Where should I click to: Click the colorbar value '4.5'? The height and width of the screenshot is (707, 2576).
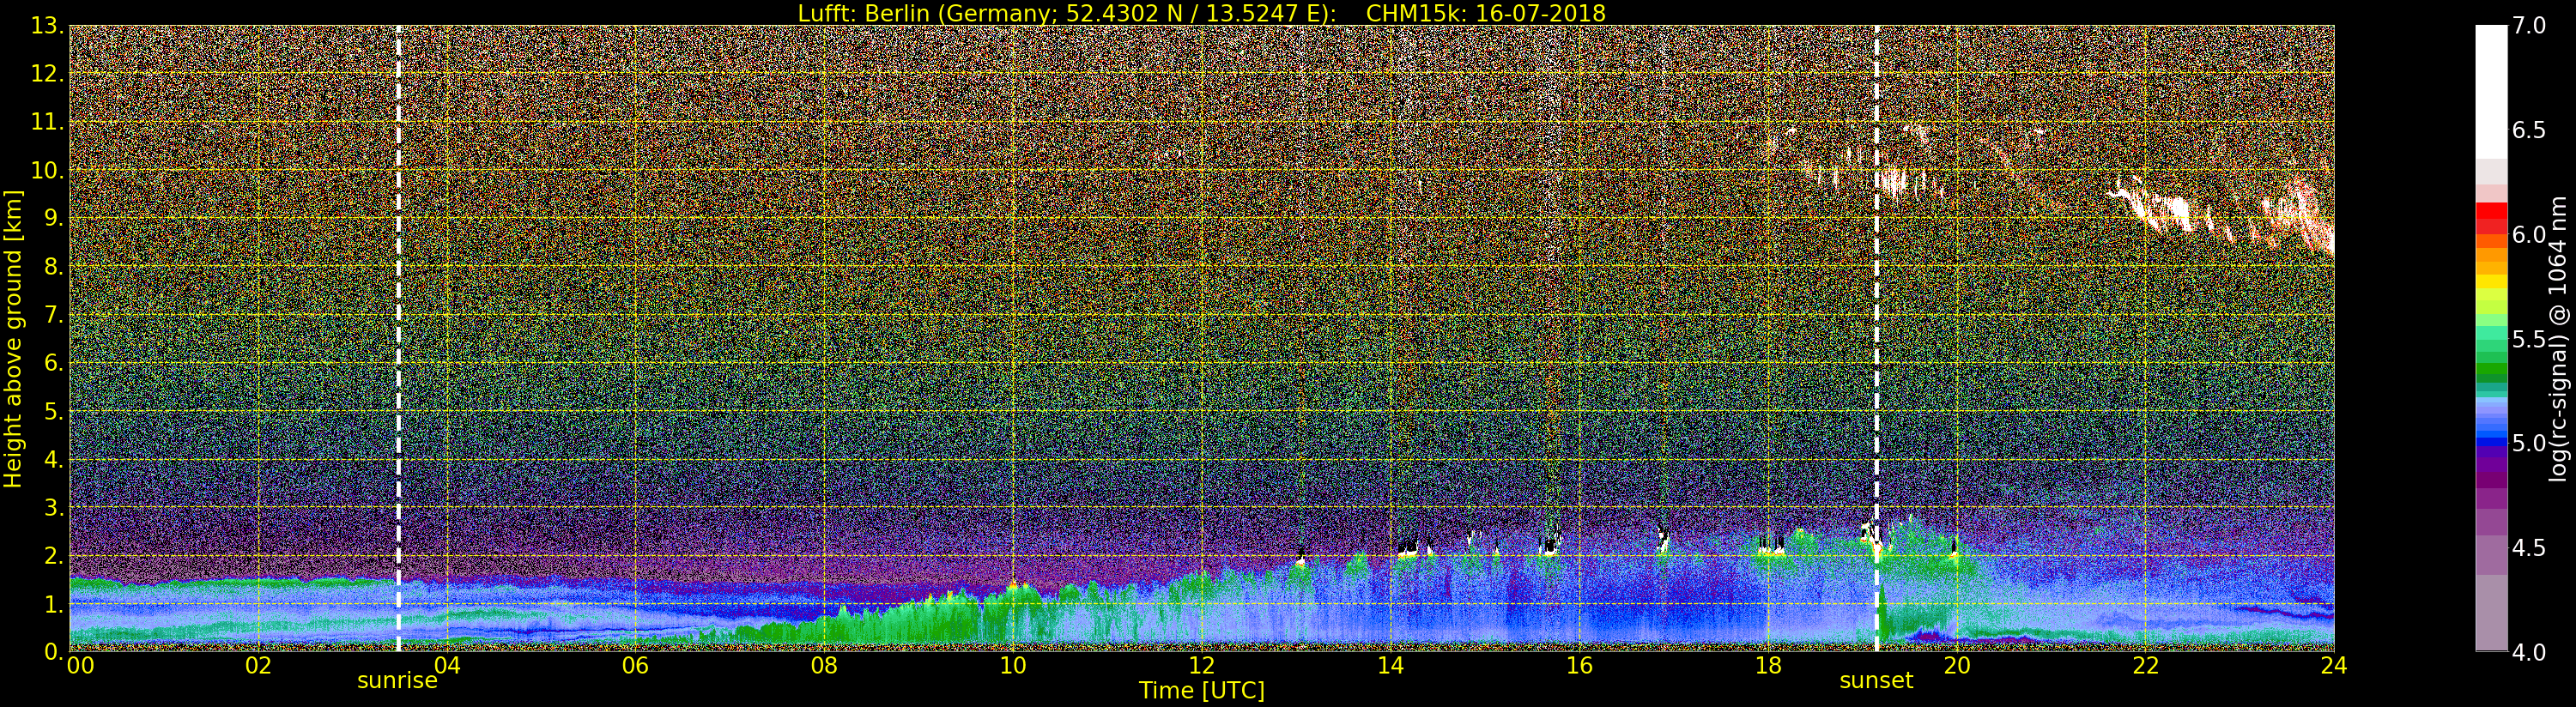tap(2529, 548)
